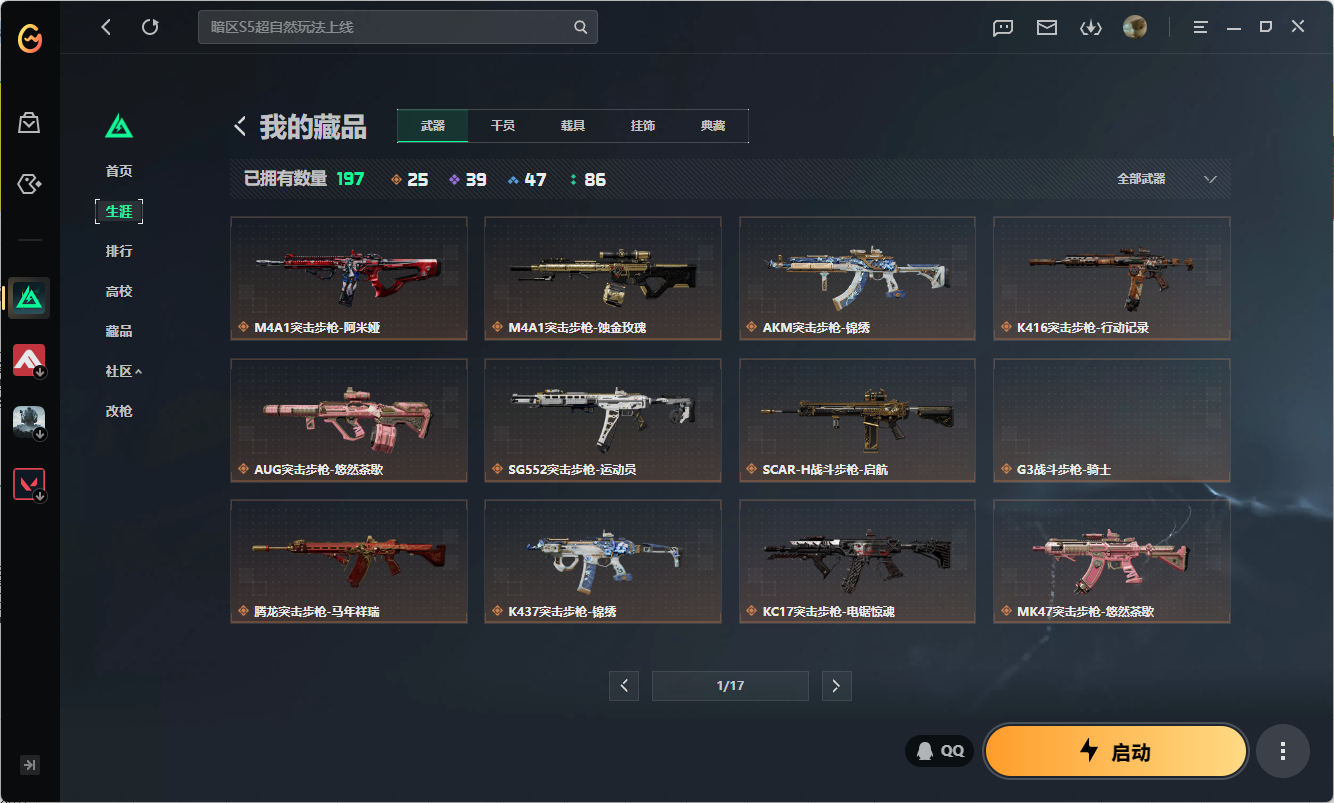Click the user avatar icon
Image resolution: width=1334 pixels, height=803 pixels.
pos(1134,27)
